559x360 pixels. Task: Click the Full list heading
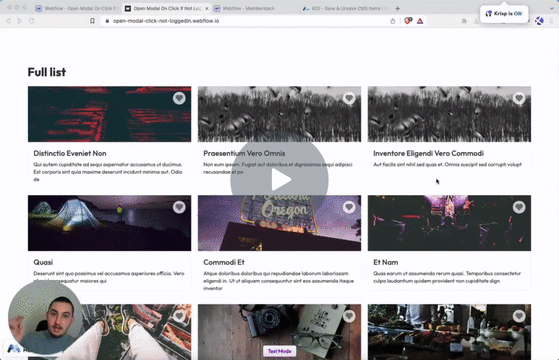[x=47, y=72]
